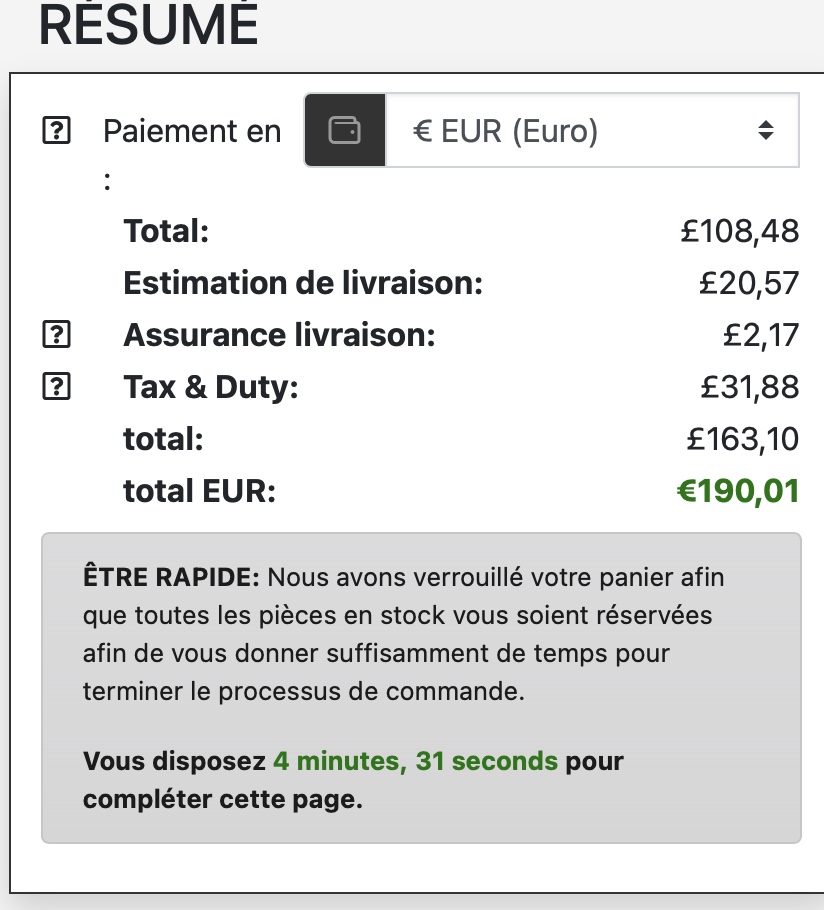Image resolution: width=824 pixels, height=910 pixels.
Task: Click the "Estimation de livraison:" label
Action: click(x=303, y=284)
